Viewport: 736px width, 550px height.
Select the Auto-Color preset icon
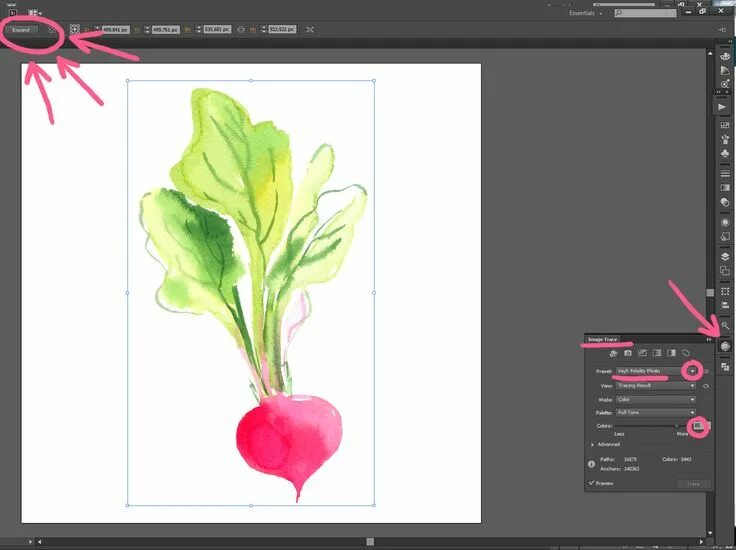(613, 353)
